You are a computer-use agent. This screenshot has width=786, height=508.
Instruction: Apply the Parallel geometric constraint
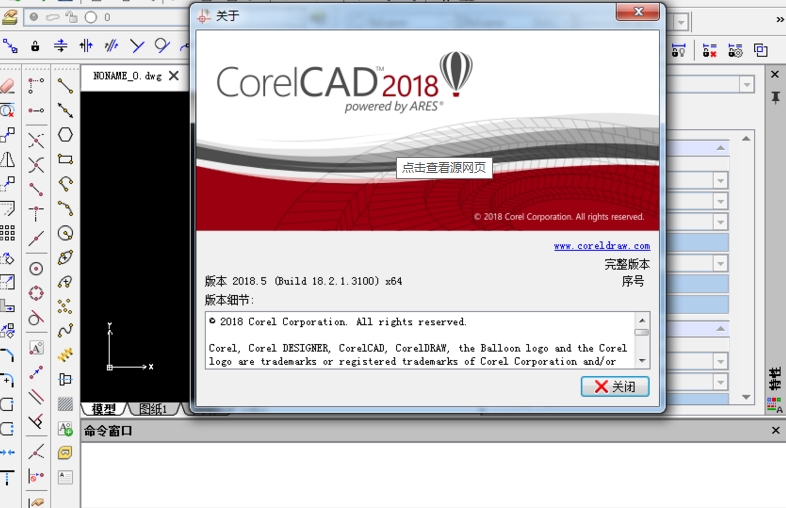pos(111,46)
